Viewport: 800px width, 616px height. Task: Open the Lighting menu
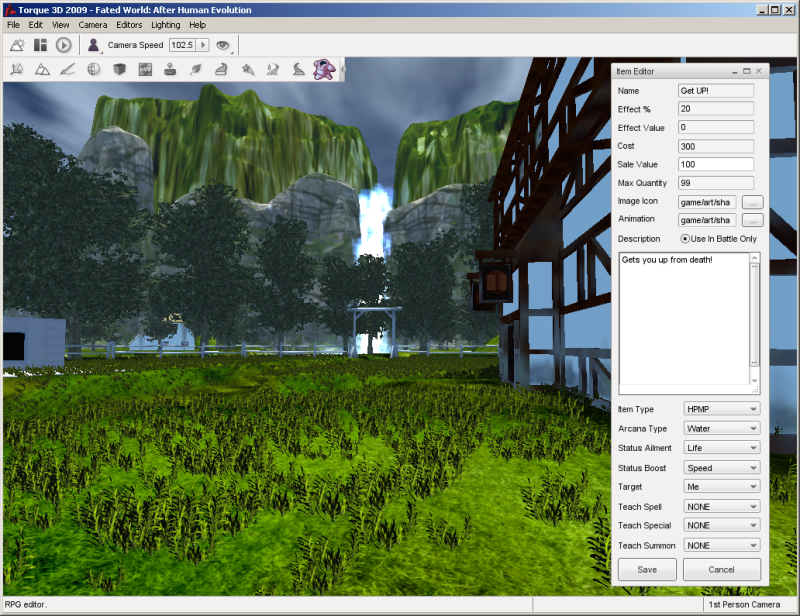pyautogui.click(x=165, y=24)
